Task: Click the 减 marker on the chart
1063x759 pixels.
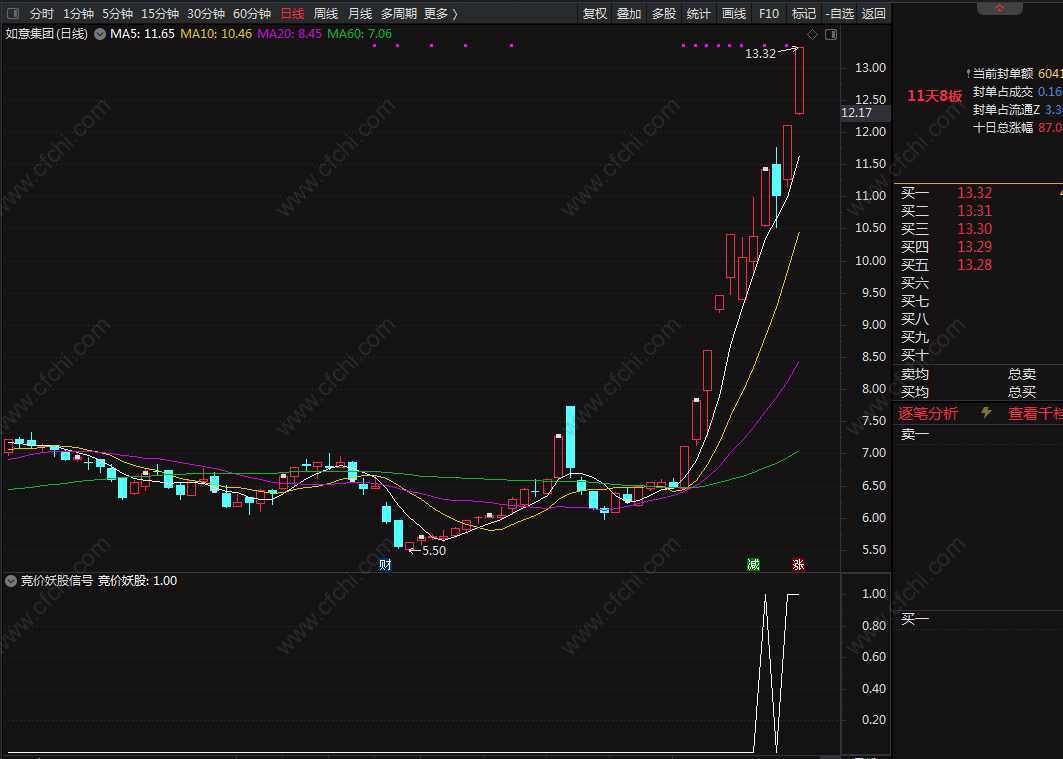Action: coord(753,565)
